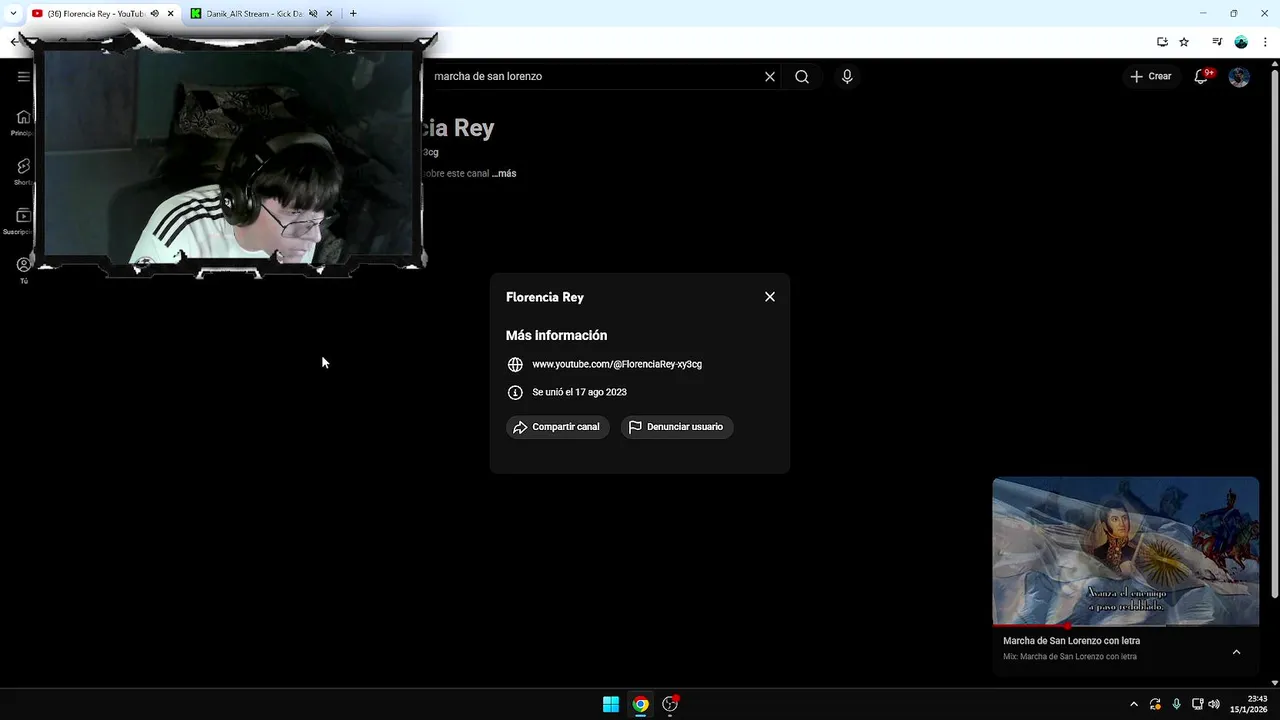Open a new browser tab
The height and width of the screenshot is (720, 1280).
(353, 14)
